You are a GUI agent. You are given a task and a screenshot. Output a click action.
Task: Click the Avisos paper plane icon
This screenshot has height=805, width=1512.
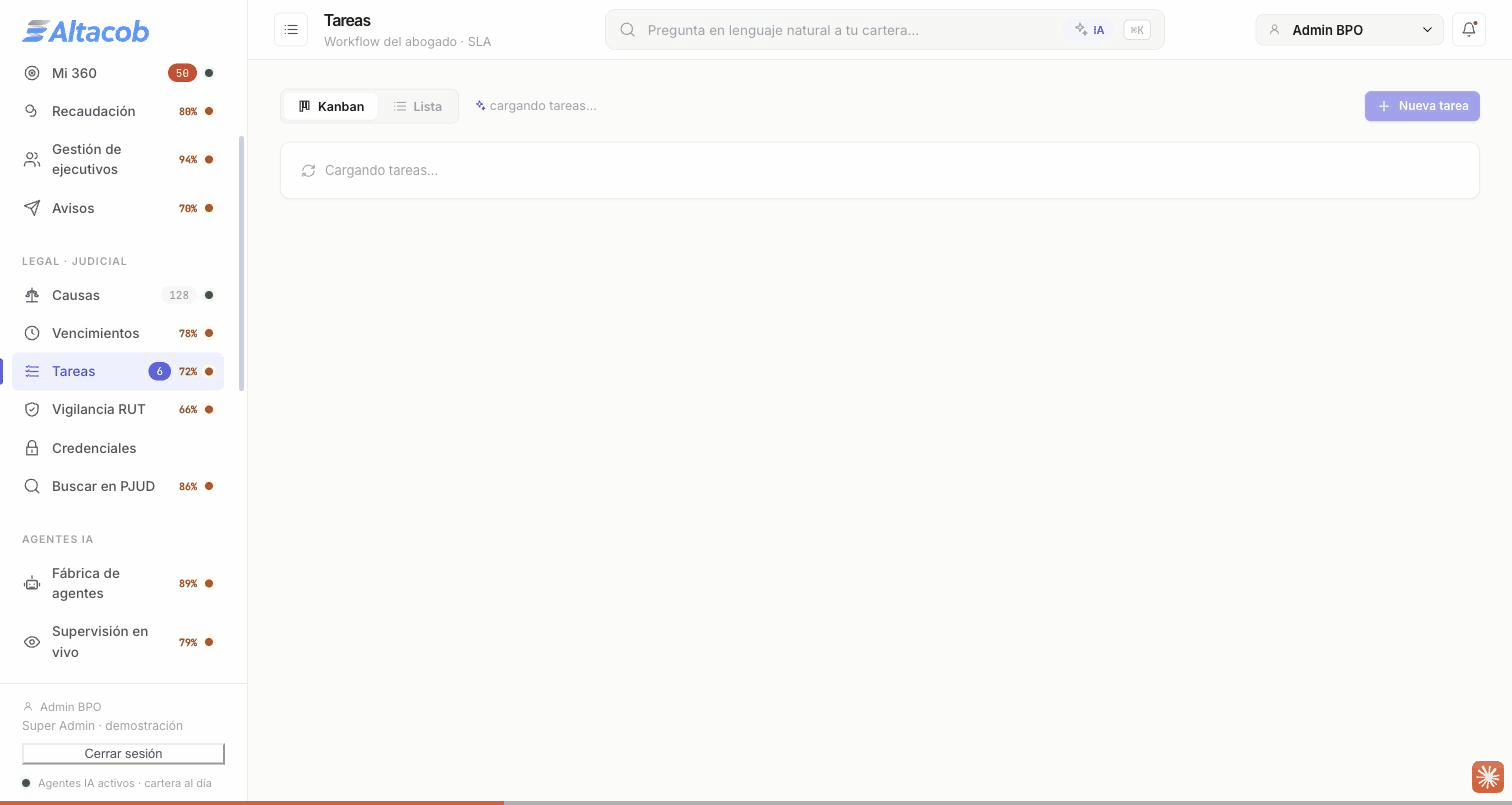pos(32,208)
